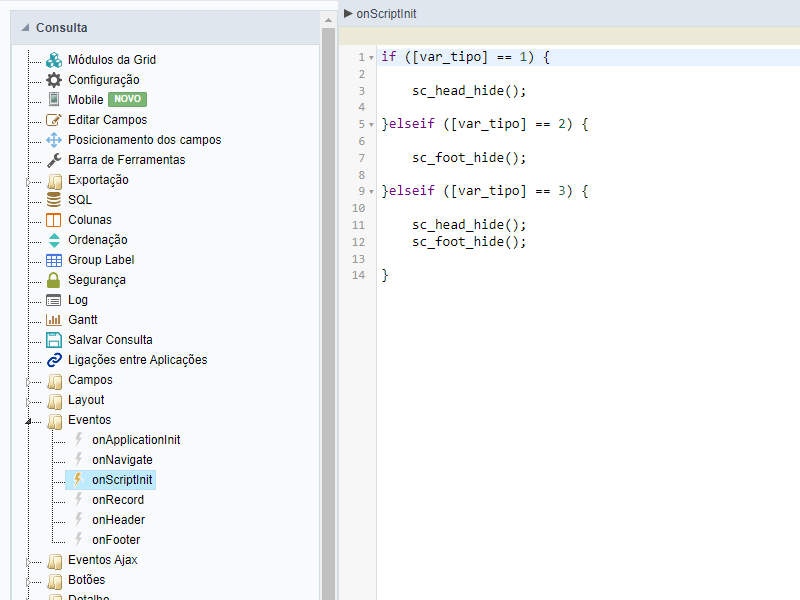Click the onHeader lightning bolt icon
Image resolution: width=800 pixels, height=600 pixels.
78,519
